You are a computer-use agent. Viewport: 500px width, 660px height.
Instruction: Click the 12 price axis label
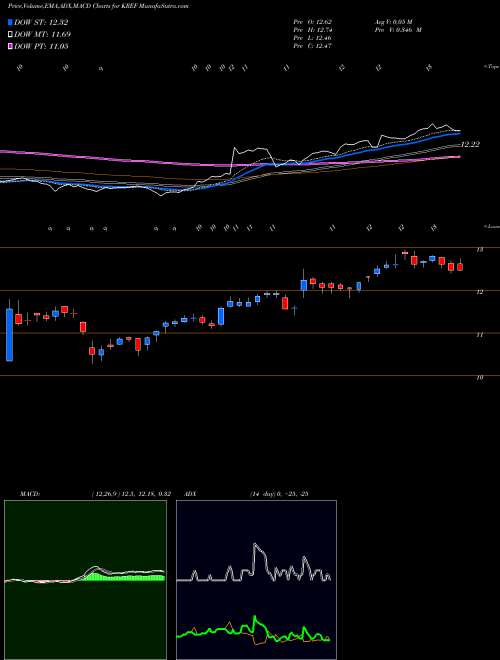click(479, 292)
